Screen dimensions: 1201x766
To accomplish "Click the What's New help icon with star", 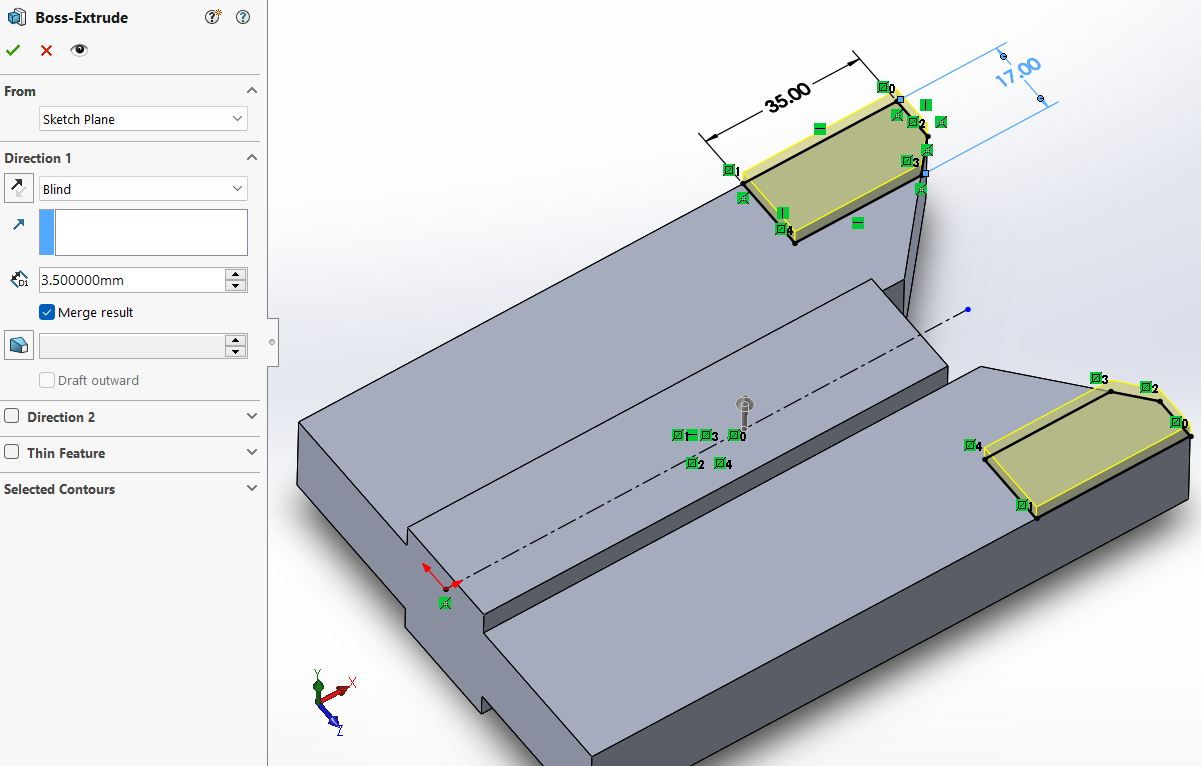I will pos(212,17).
